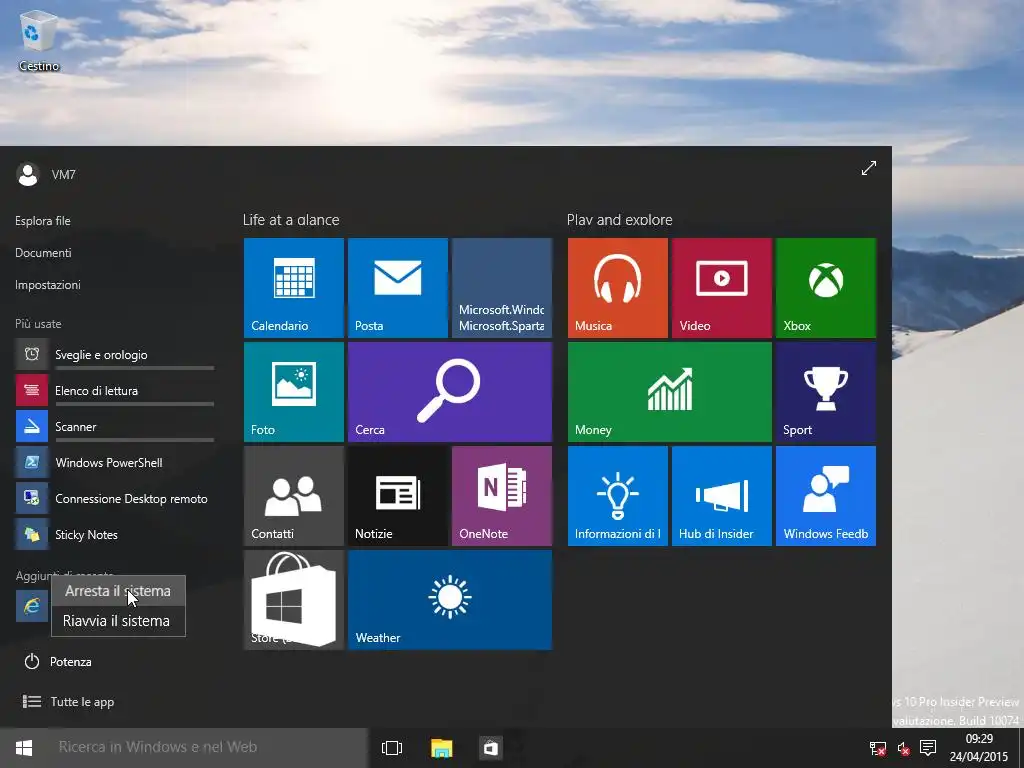Open the notification center tray icon
This screenshot has height=768, width=1024.
point(928,748)
